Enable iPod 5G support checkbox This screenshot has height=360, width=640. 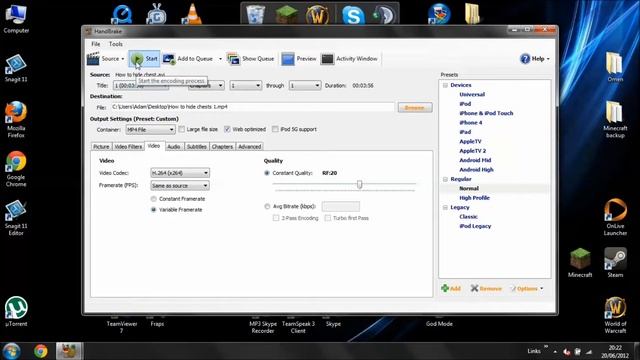[x=275, y=129]
